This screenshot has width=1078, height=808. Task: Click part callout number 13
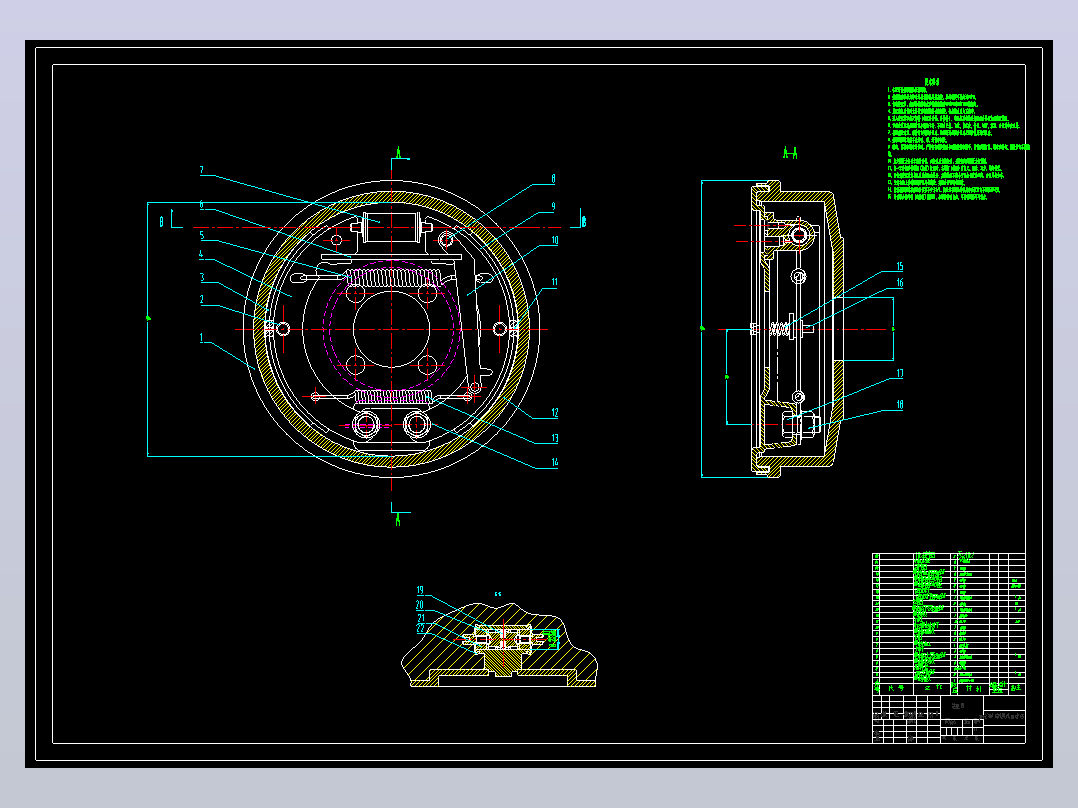(554, 438)
